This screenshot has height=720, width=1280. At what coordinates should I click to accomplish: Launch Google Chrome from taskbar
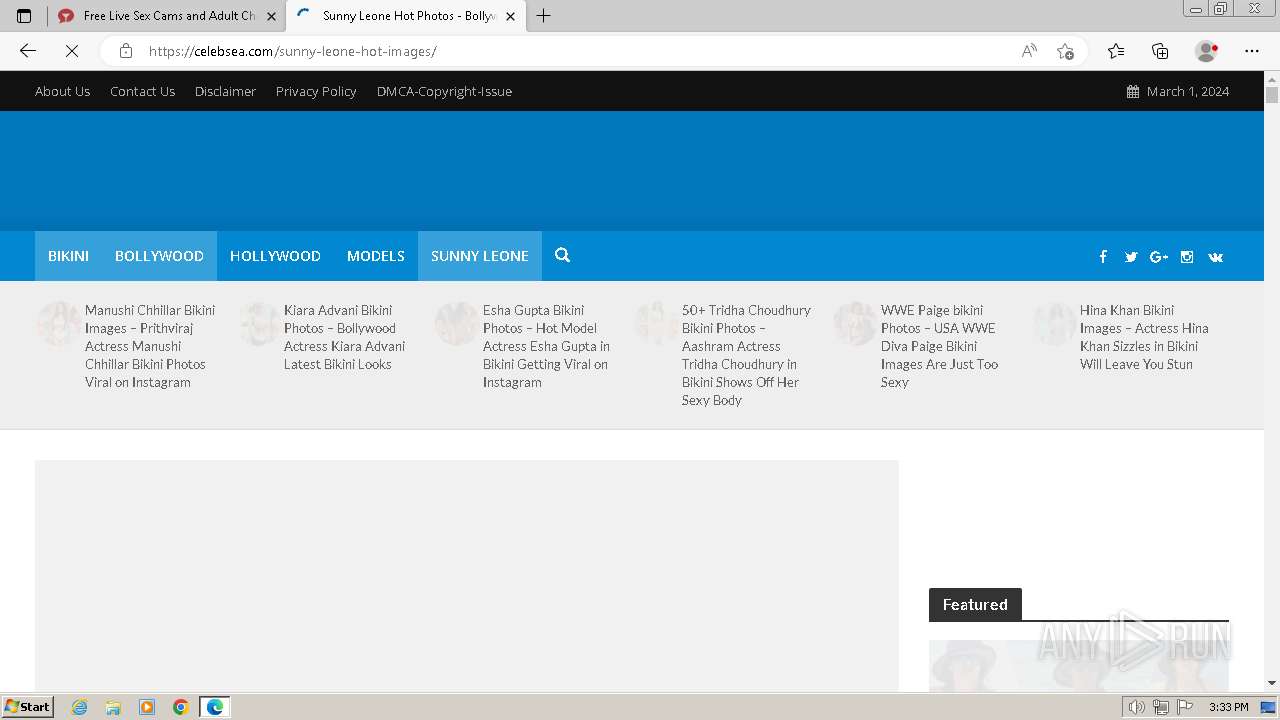click(x=180, y=707)
